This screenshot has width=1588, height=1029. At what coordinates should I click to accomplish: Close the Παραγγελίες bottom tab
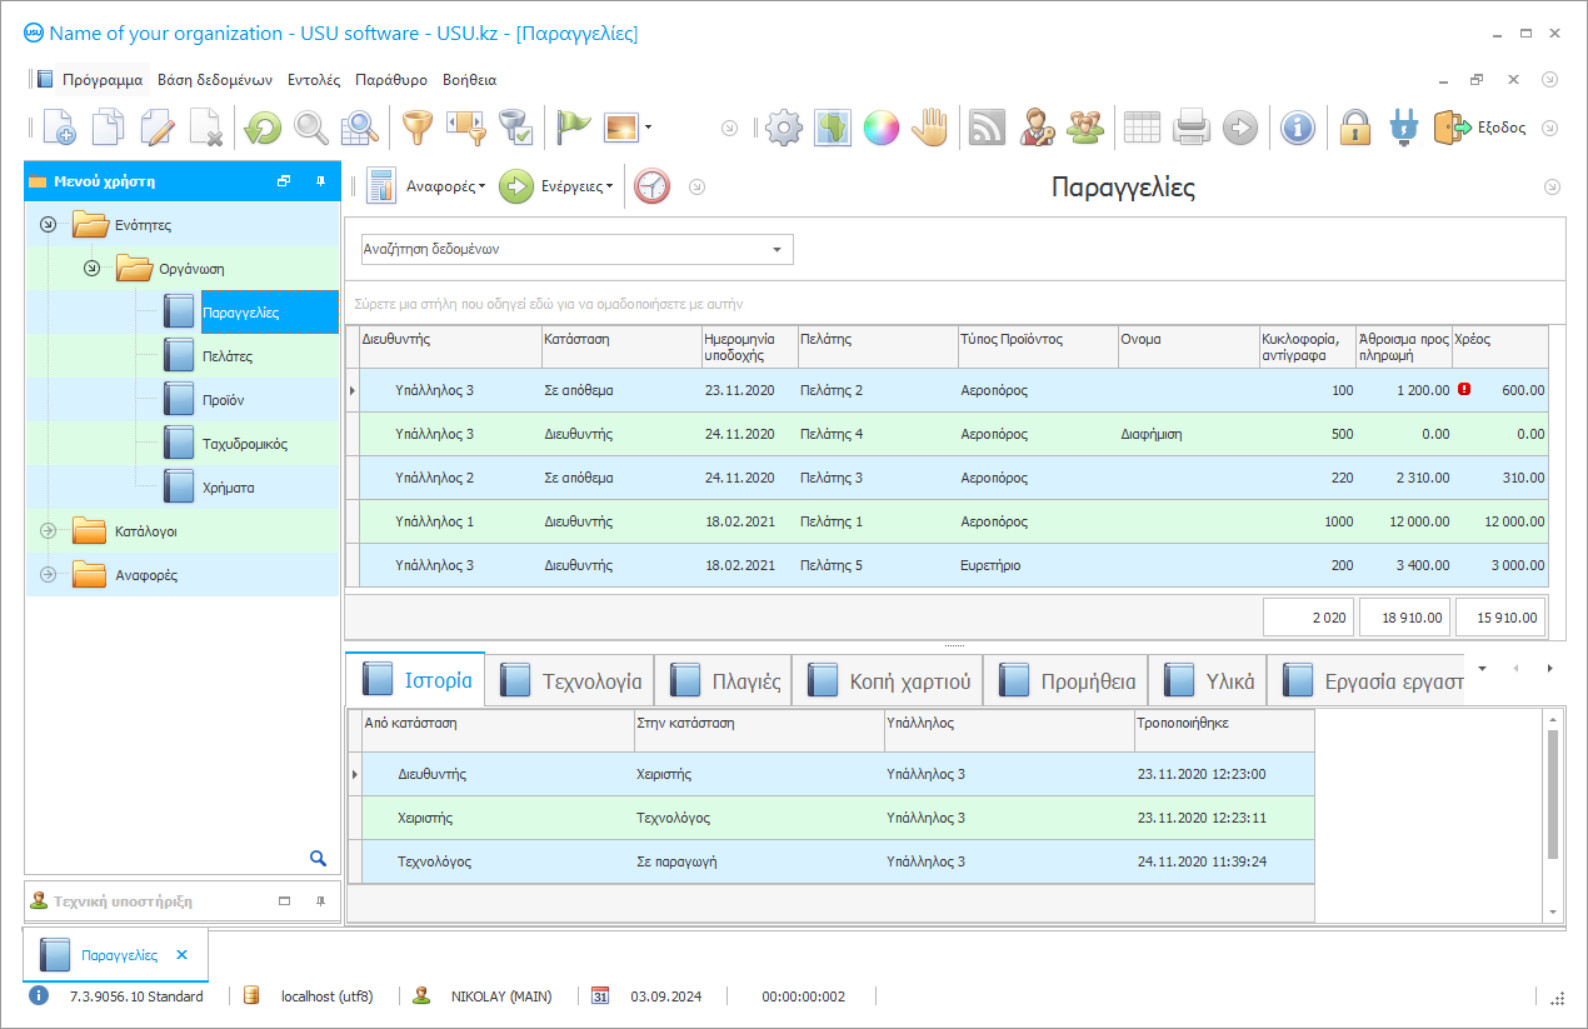[182, 955]
